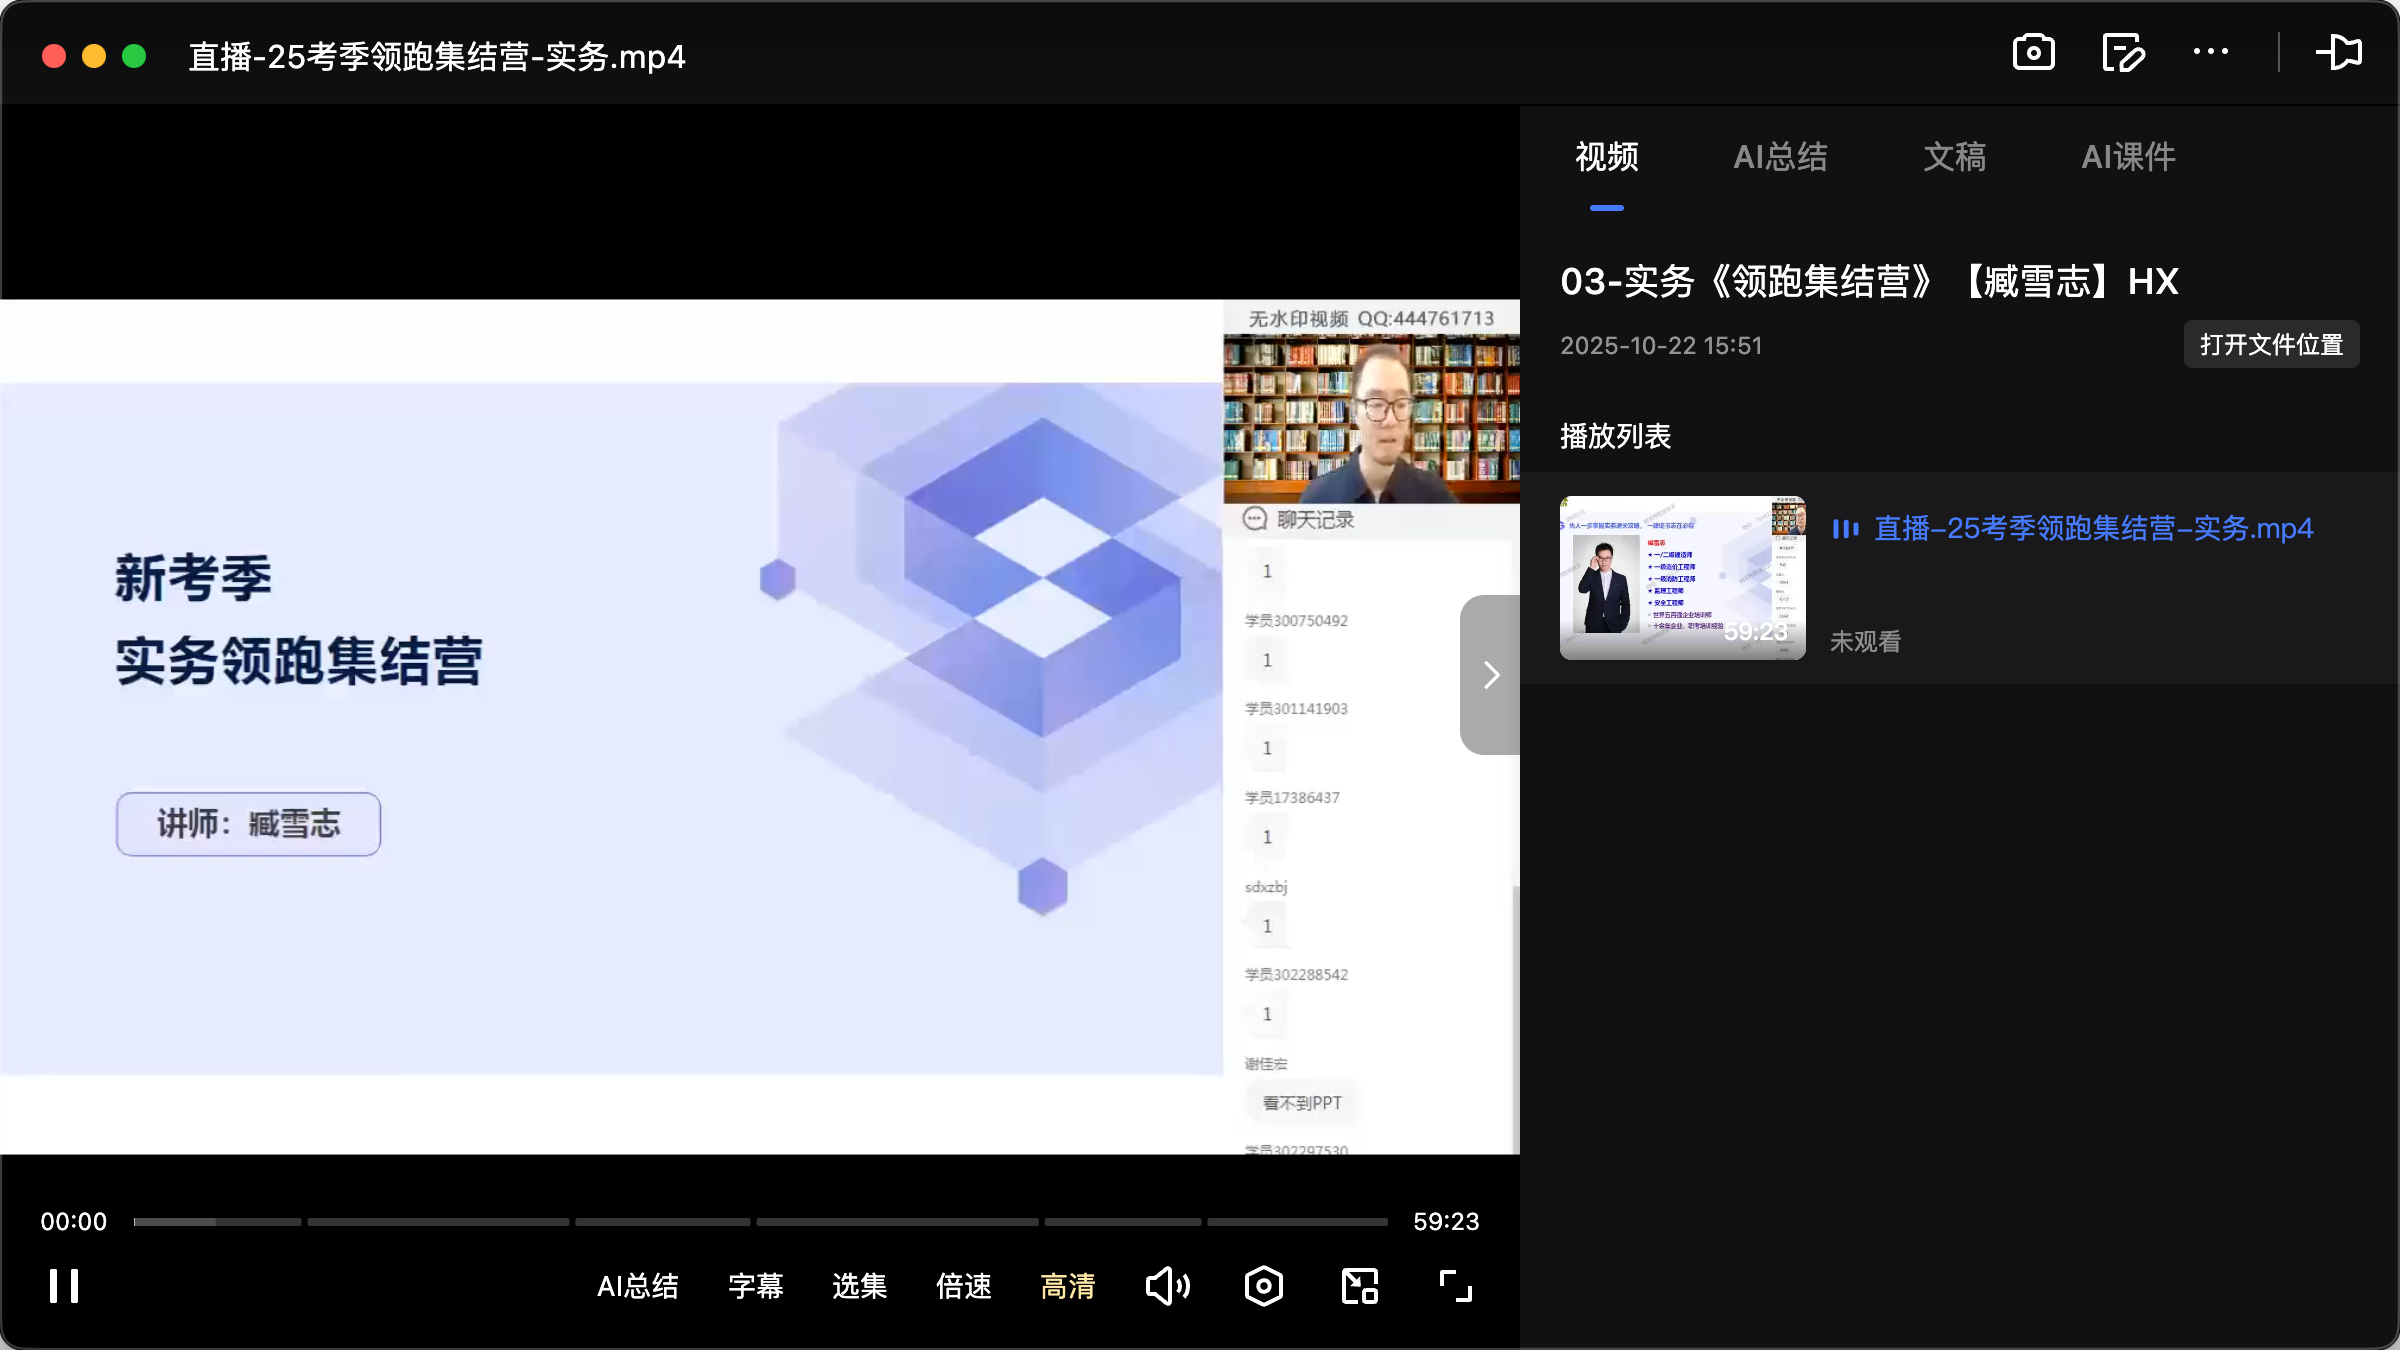Pin the player window on top
The image size is (2400, 1350).
tap(2340, 52)
